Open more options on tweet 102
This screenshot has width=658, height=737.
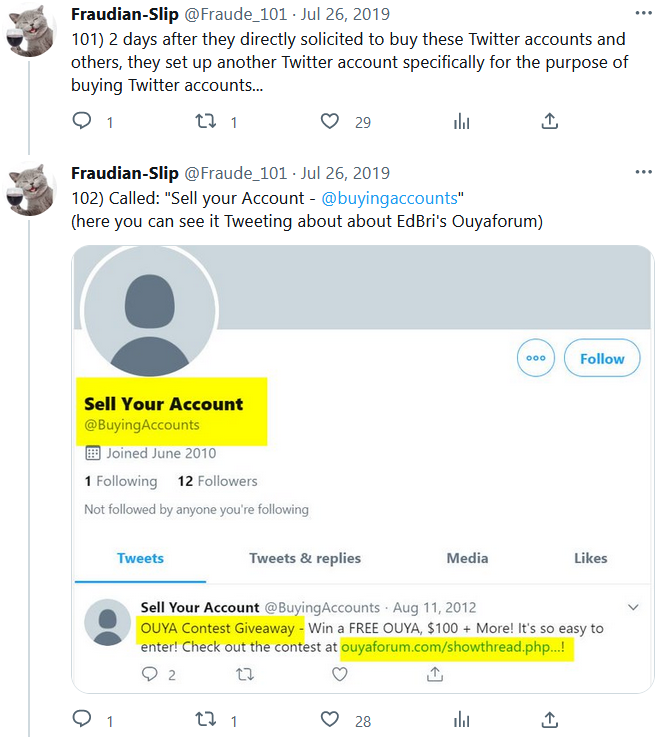coord(642,172)
